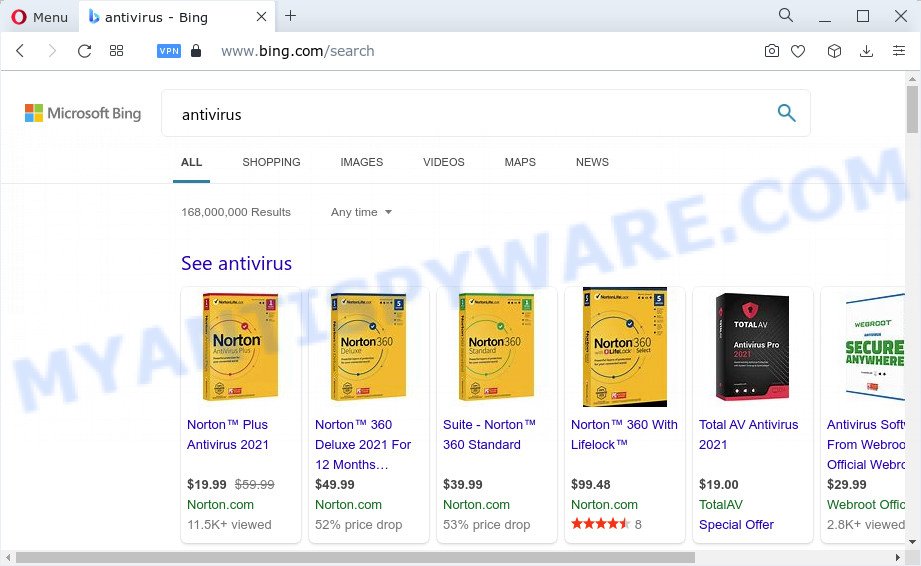
Task: Open Norton Plus Antivirus 2021 link
Action: pyautogui.click(x=228, y=434)
